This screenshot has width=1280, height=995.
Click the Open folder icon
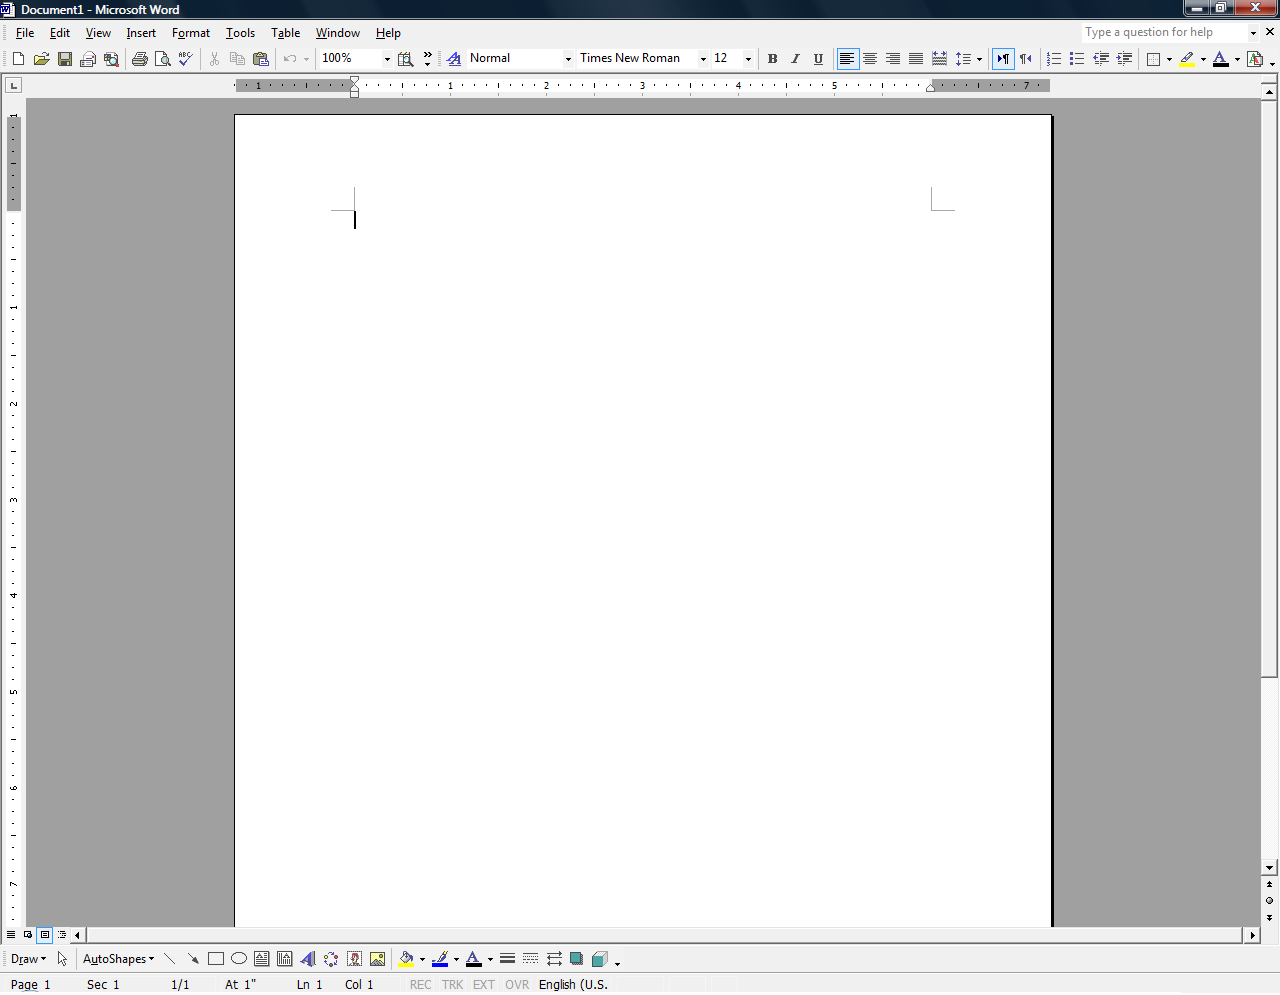[41, 59]
